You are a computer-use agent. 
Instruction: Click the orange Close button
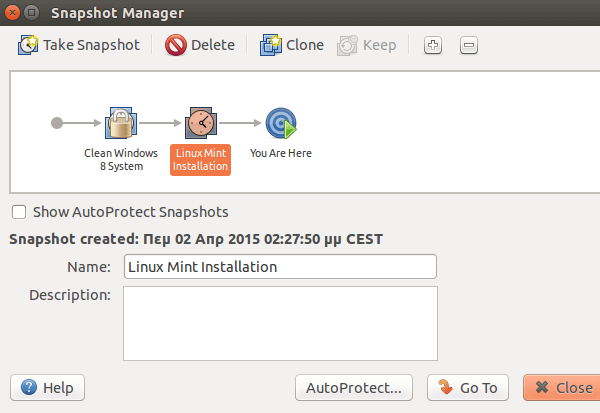click(562, 387)
